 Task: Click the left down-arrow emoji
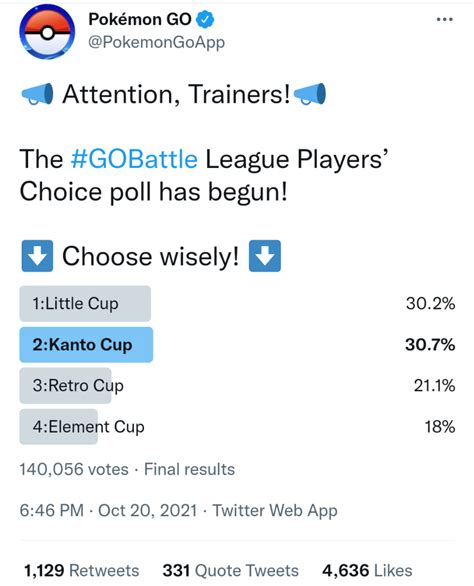point(37,256)
